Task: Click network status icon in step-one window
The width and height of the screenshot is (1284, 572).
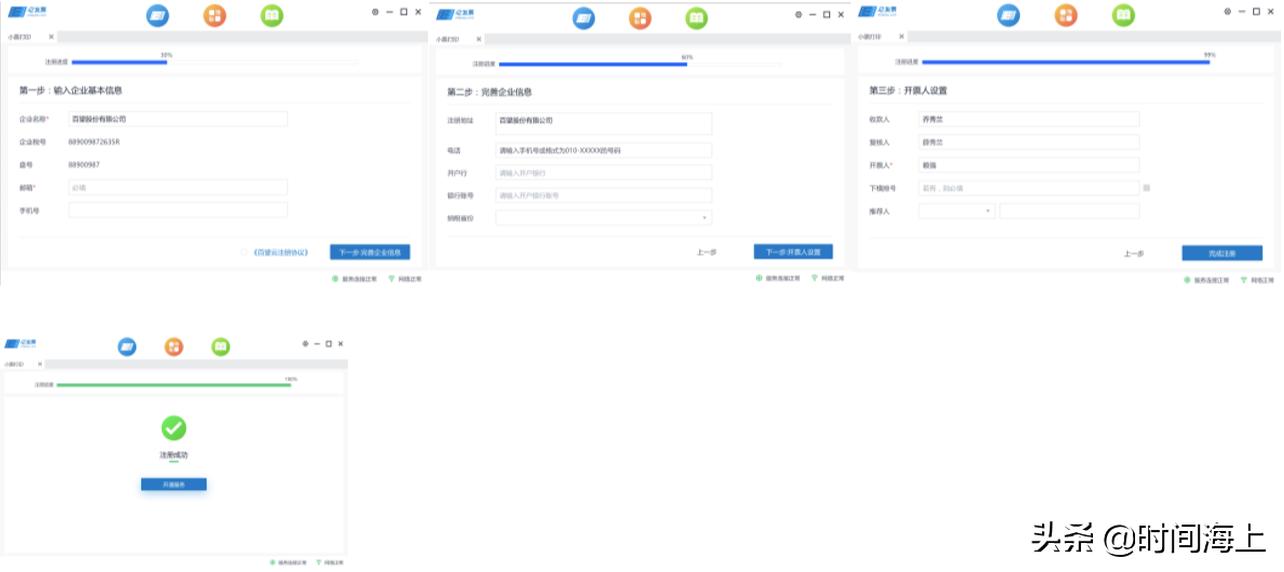Action: click(392, 279)
